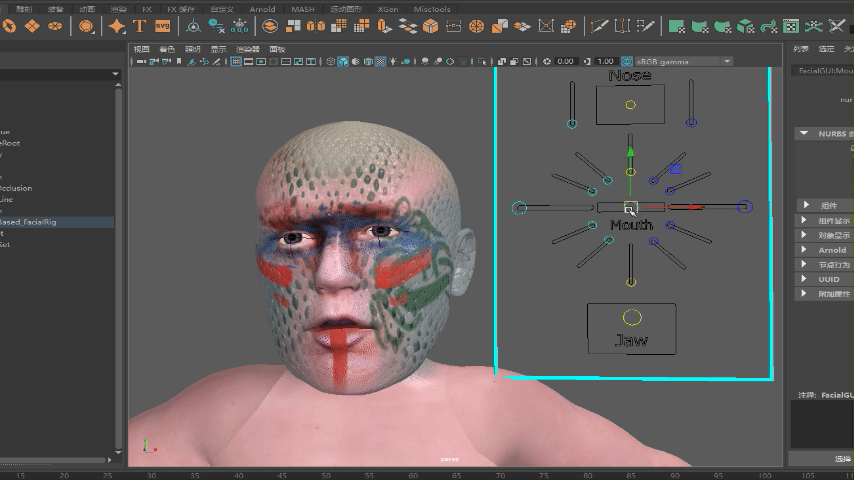The height and width of the screenshot is (480, 854).
Task: Switch to the MASH shelf tab
Action: click(x=303, y=9)
